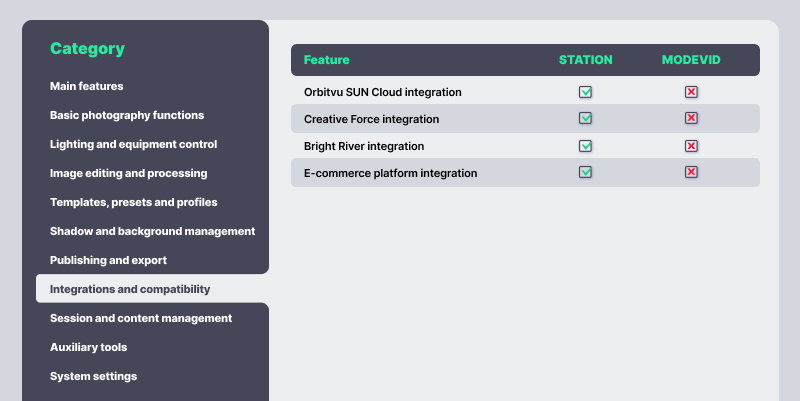Image resolution: width=800 pixels, height=401 pixels.
Task: Open the Main features category
Action: (87, 86)
